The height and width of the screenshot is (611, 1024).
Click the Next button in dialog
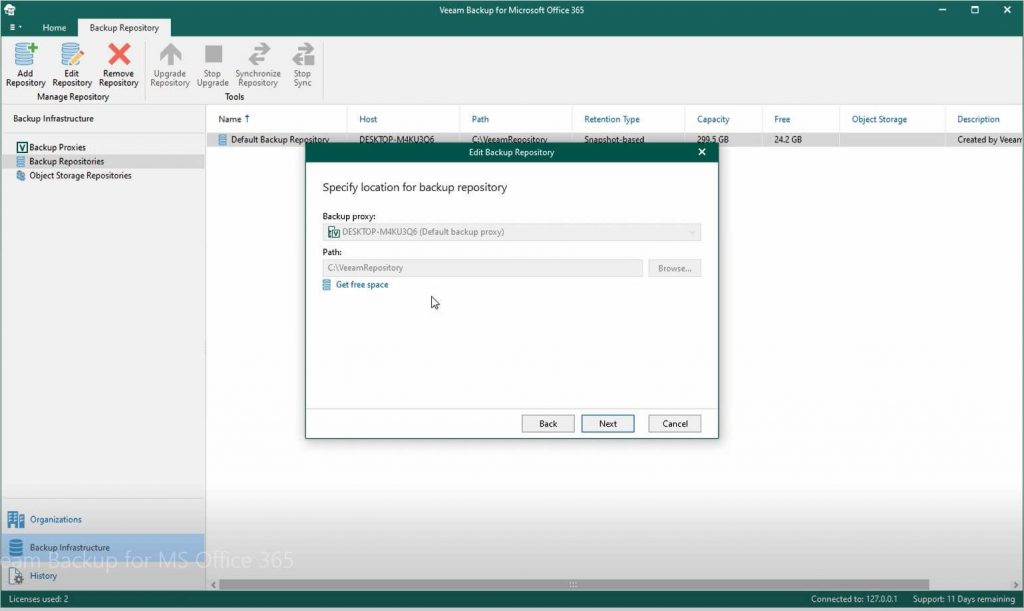(x=608, y=424)
